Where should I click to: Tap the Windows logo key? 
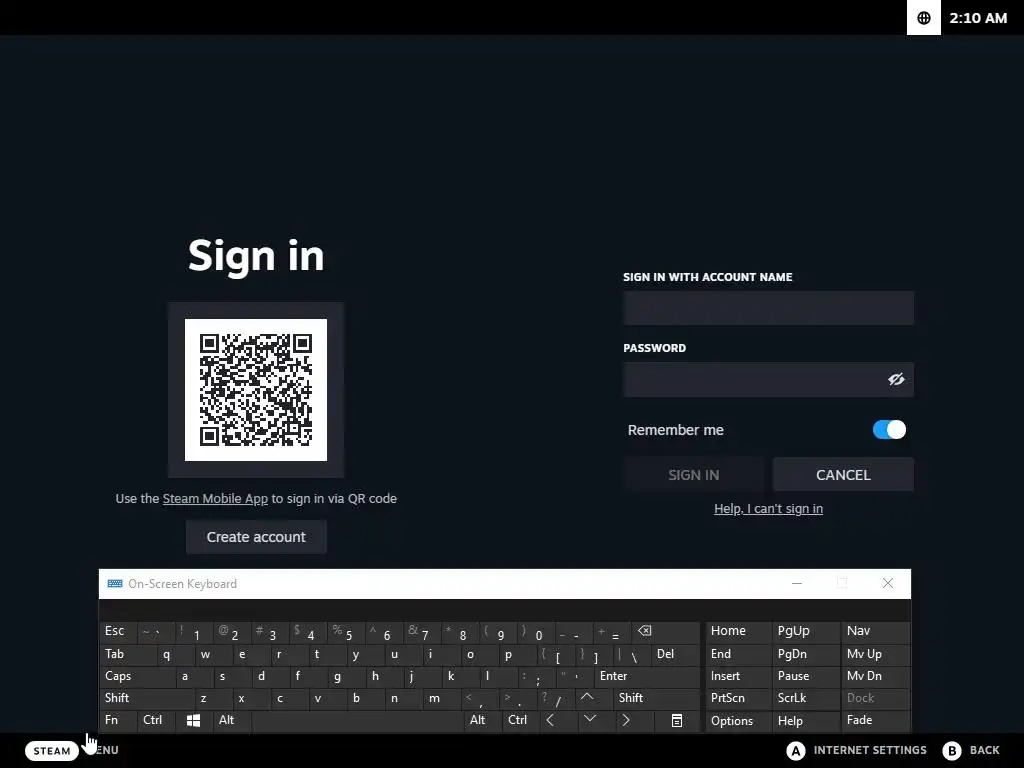coord(193,720)
